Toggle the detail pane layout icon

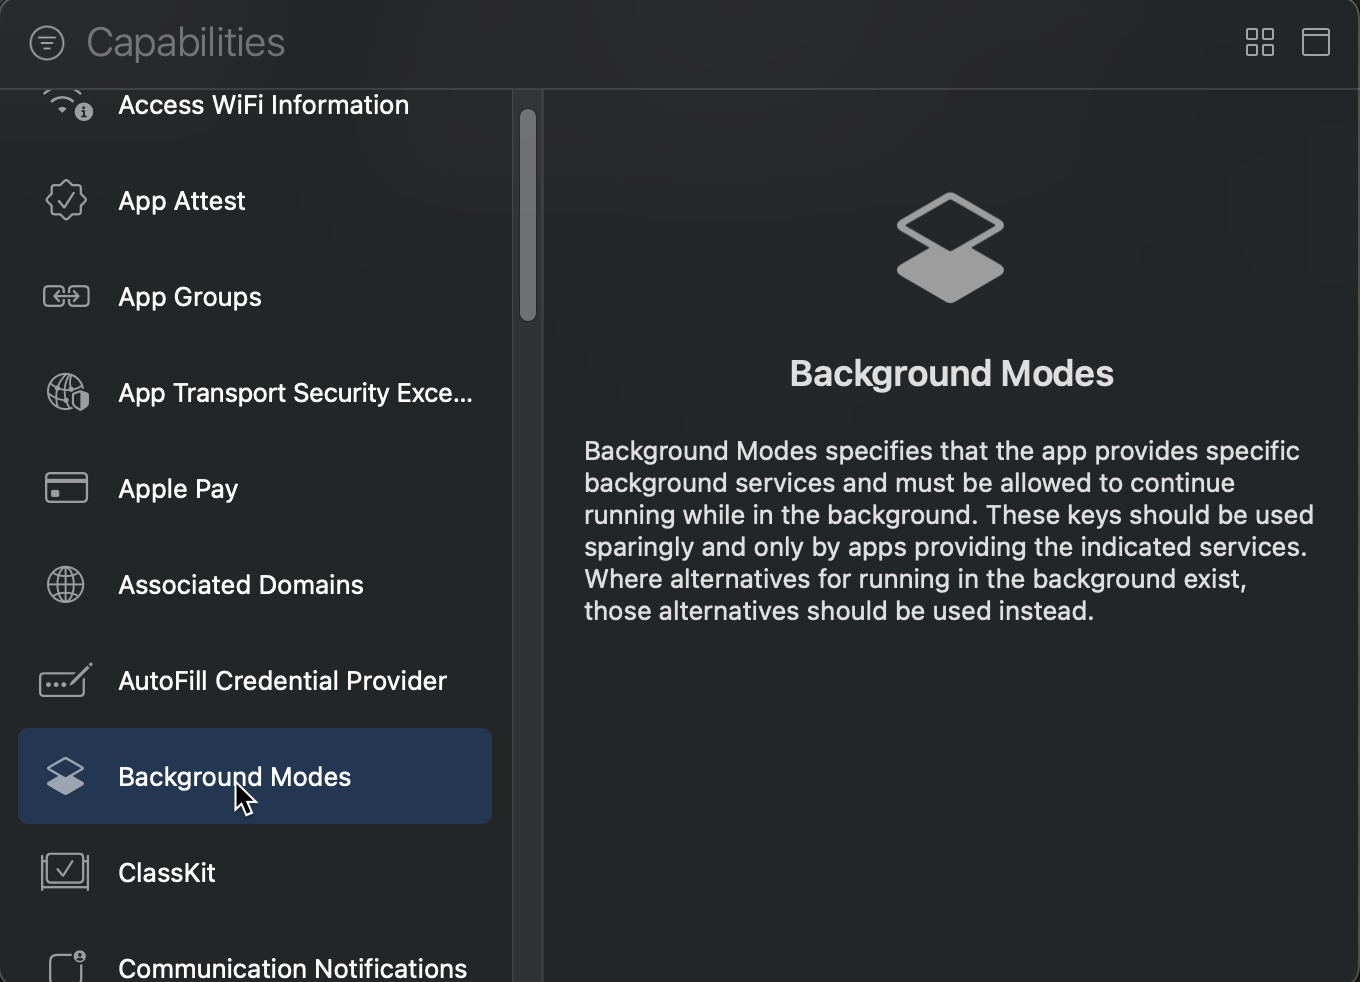click(x=1316, y=42)
